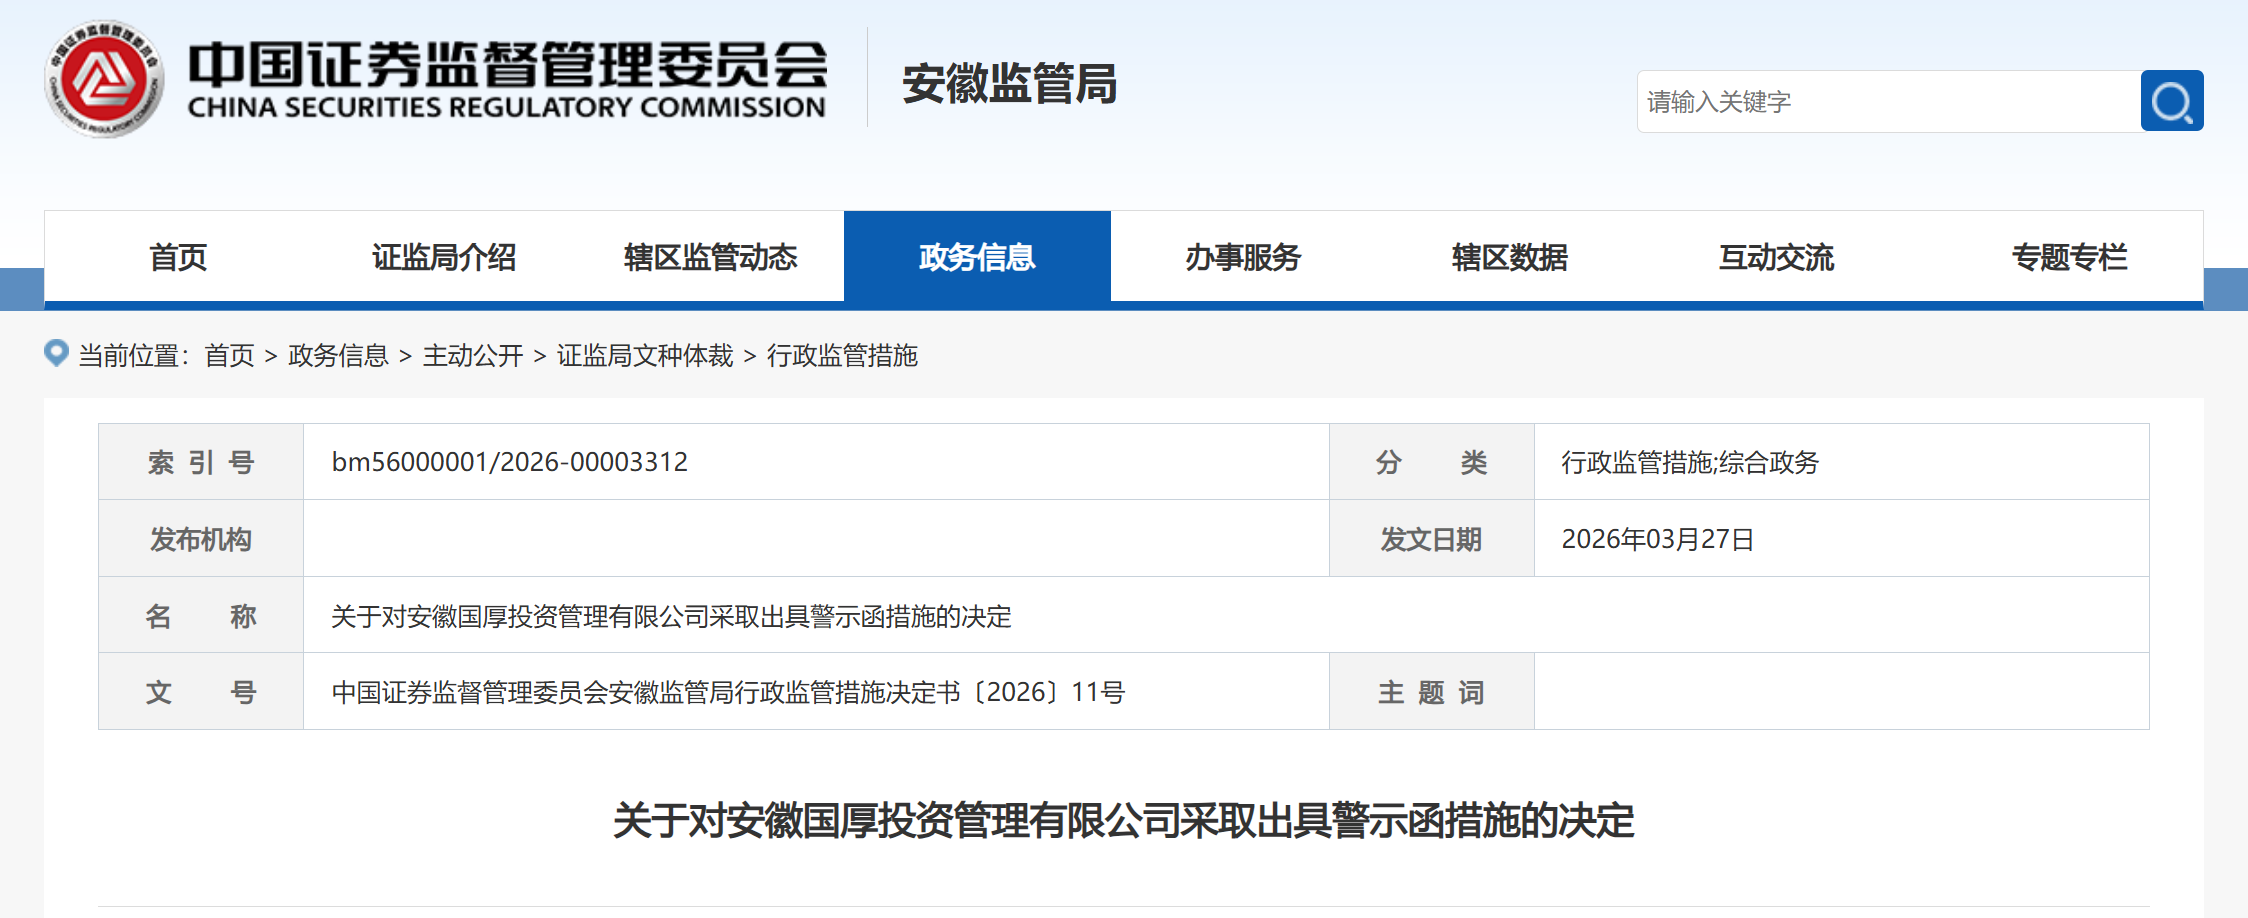Switch to the 辖区监管动态 tab
Viewport: 2248px width, 918px height.
coord(711,257)
